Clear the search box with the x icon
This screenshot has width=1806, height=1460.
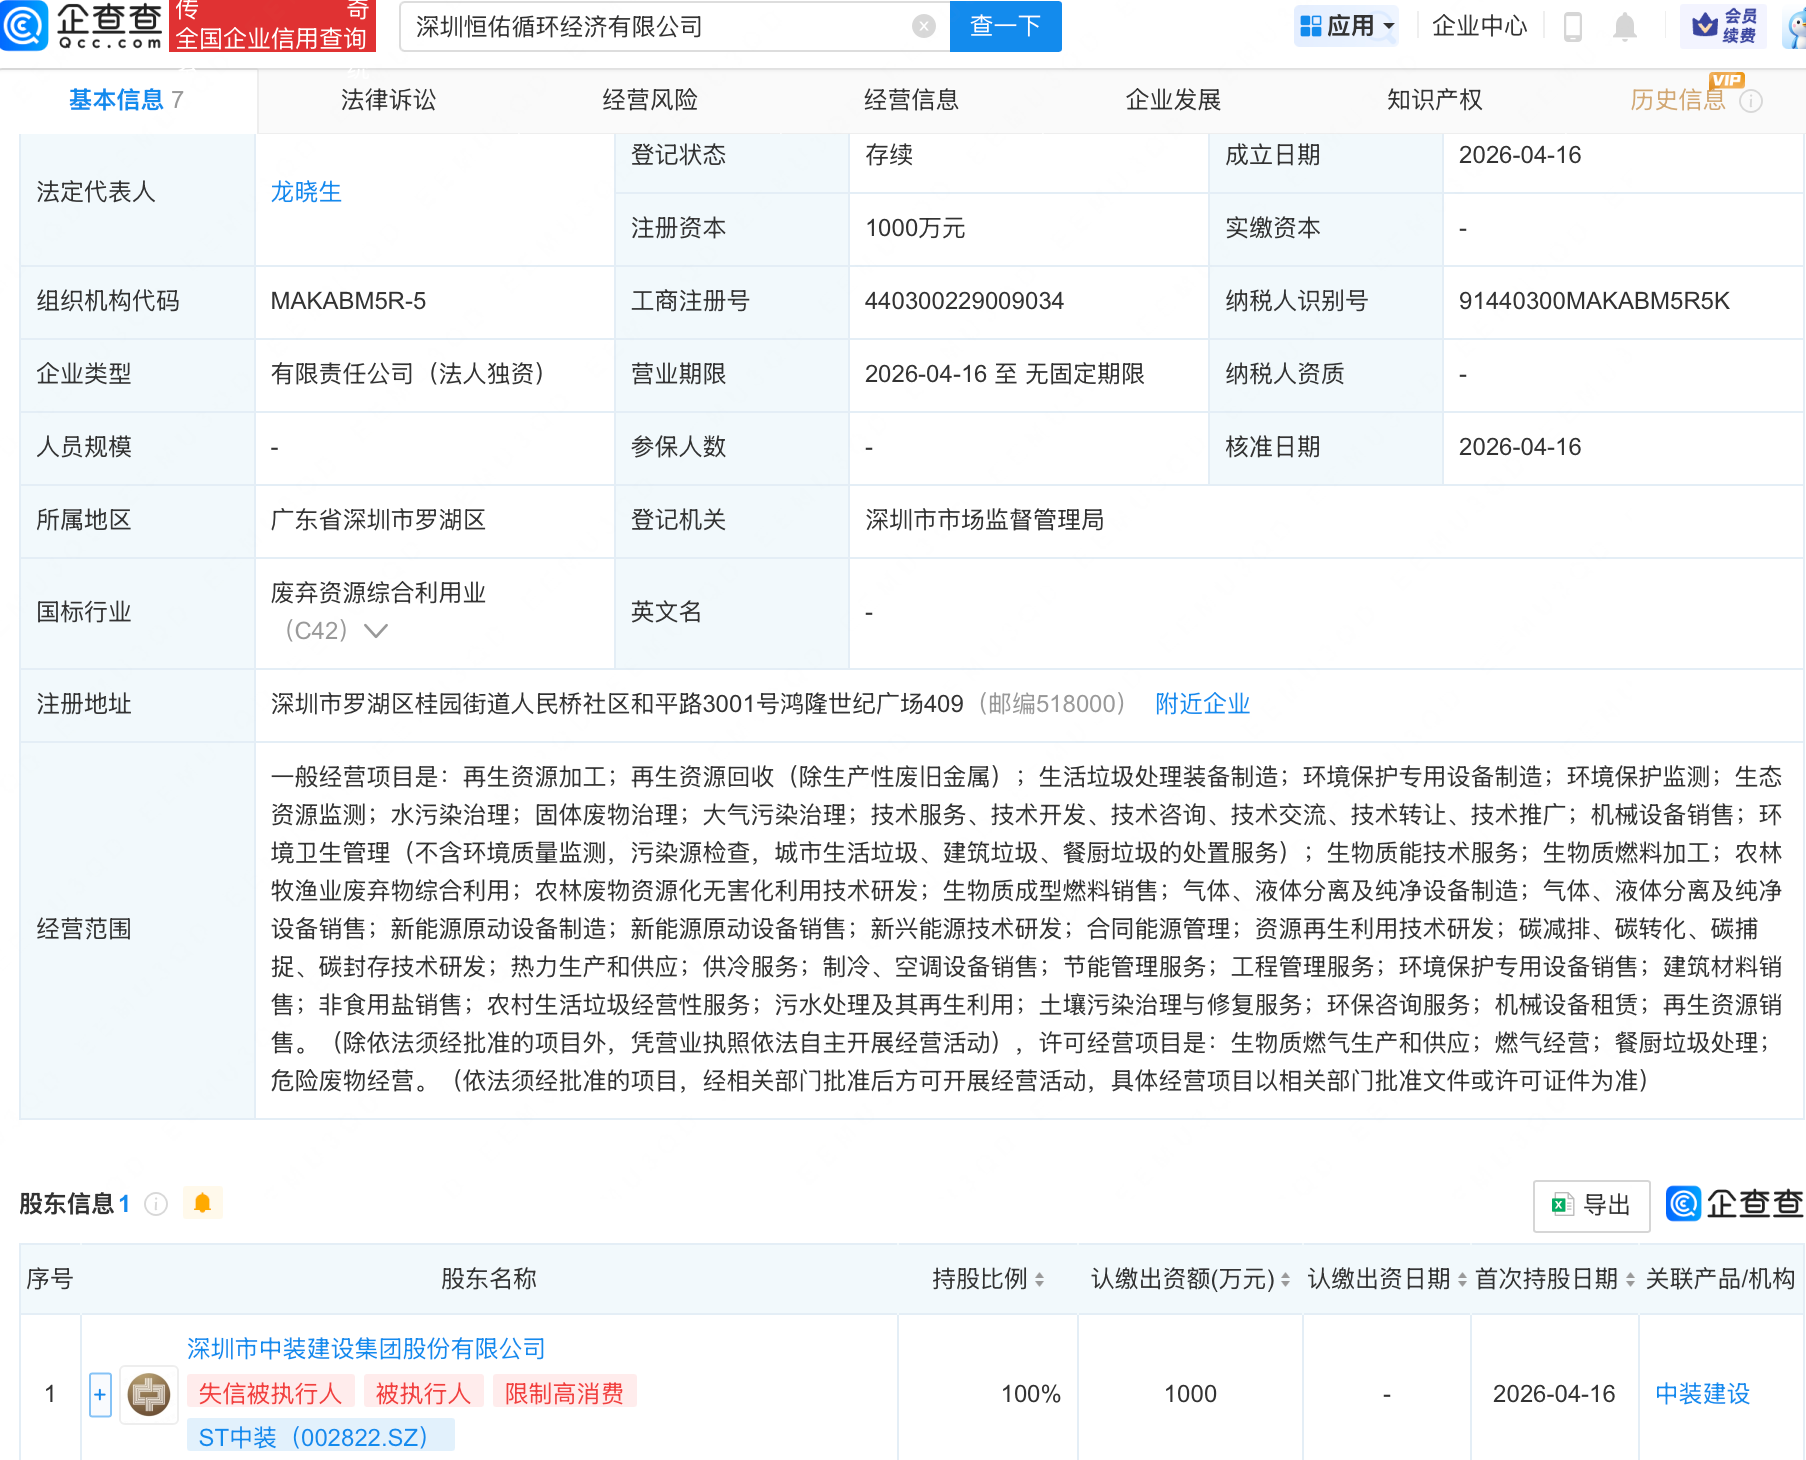[x=922, y=26]
